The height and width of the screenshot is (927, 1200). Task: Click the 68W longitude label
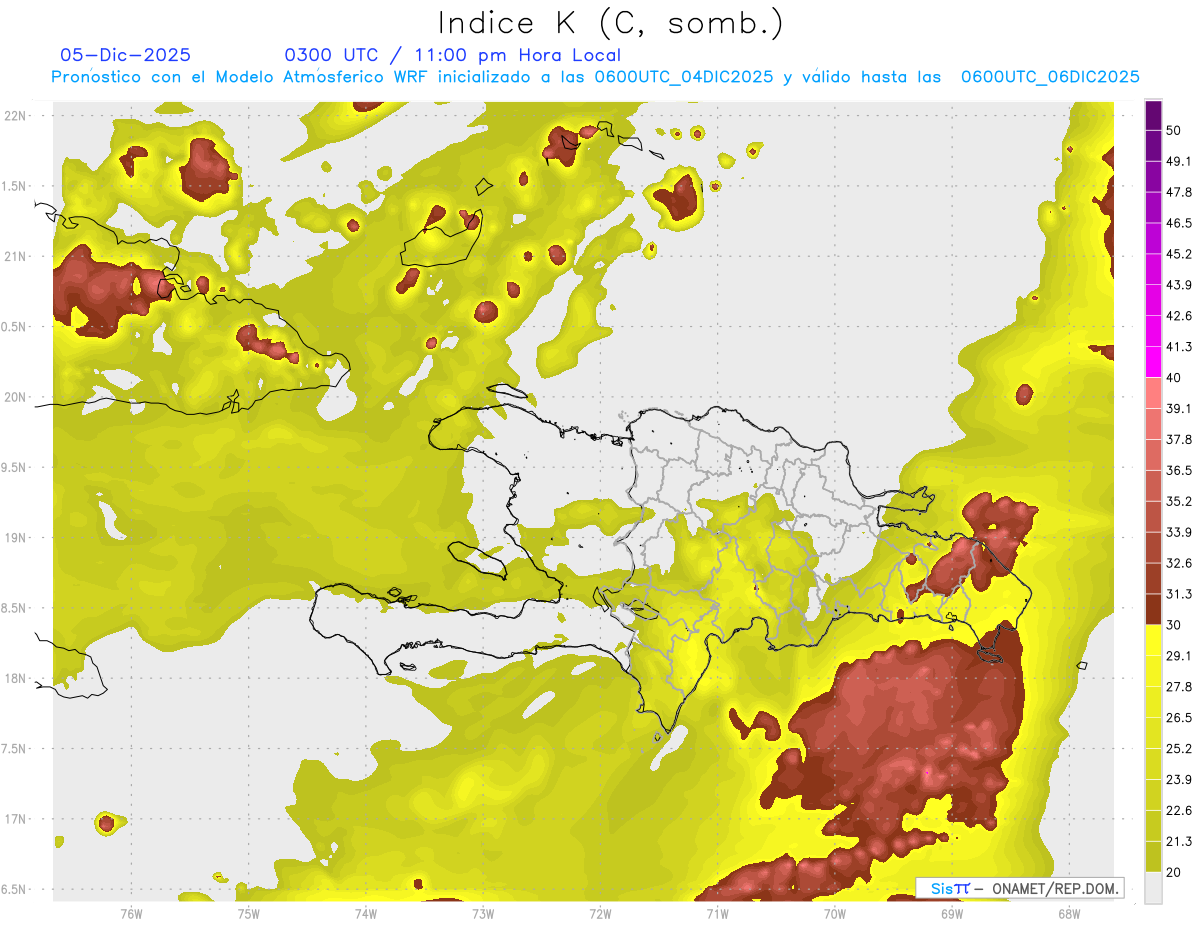click(1069, 913)
